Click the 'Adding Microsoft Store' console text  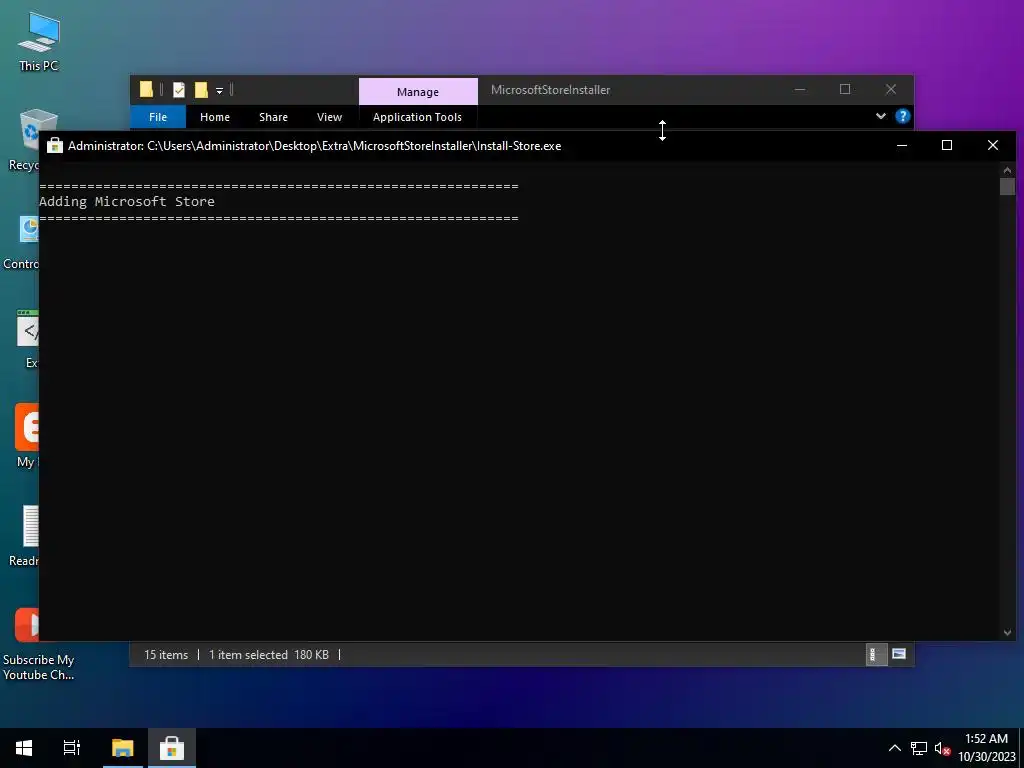click(127, 201)
